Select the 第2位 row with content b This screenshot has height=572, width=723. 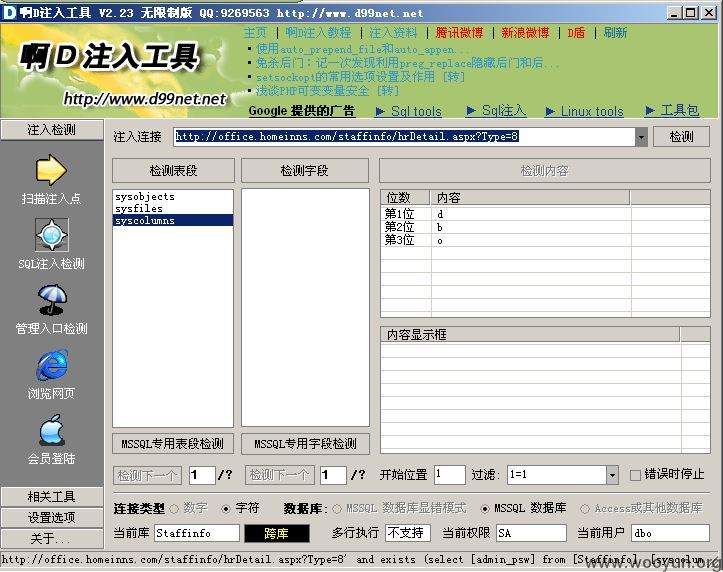(545, 227)
